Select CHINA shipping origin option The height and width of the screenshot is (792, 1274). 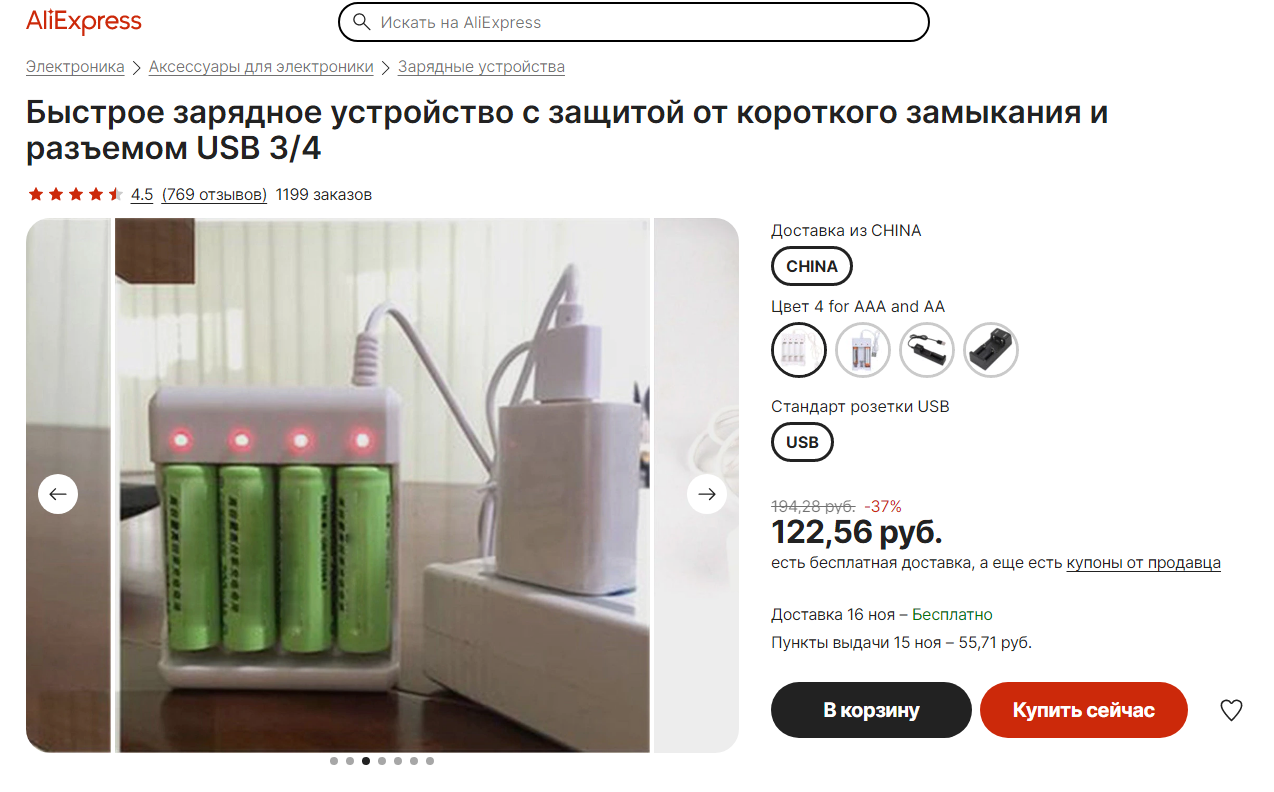click(812, 266)
